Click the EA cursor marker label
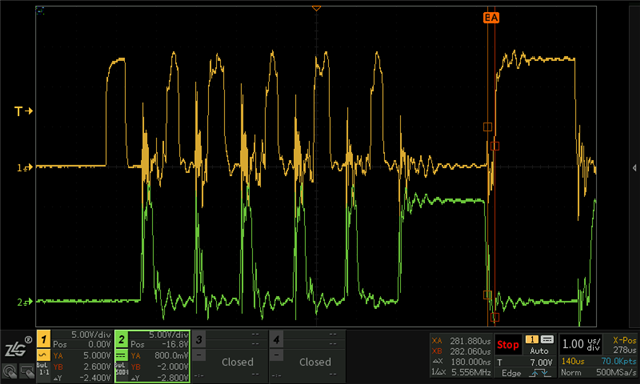The height and width of the screenshot is (384, 640). point(491,18)
